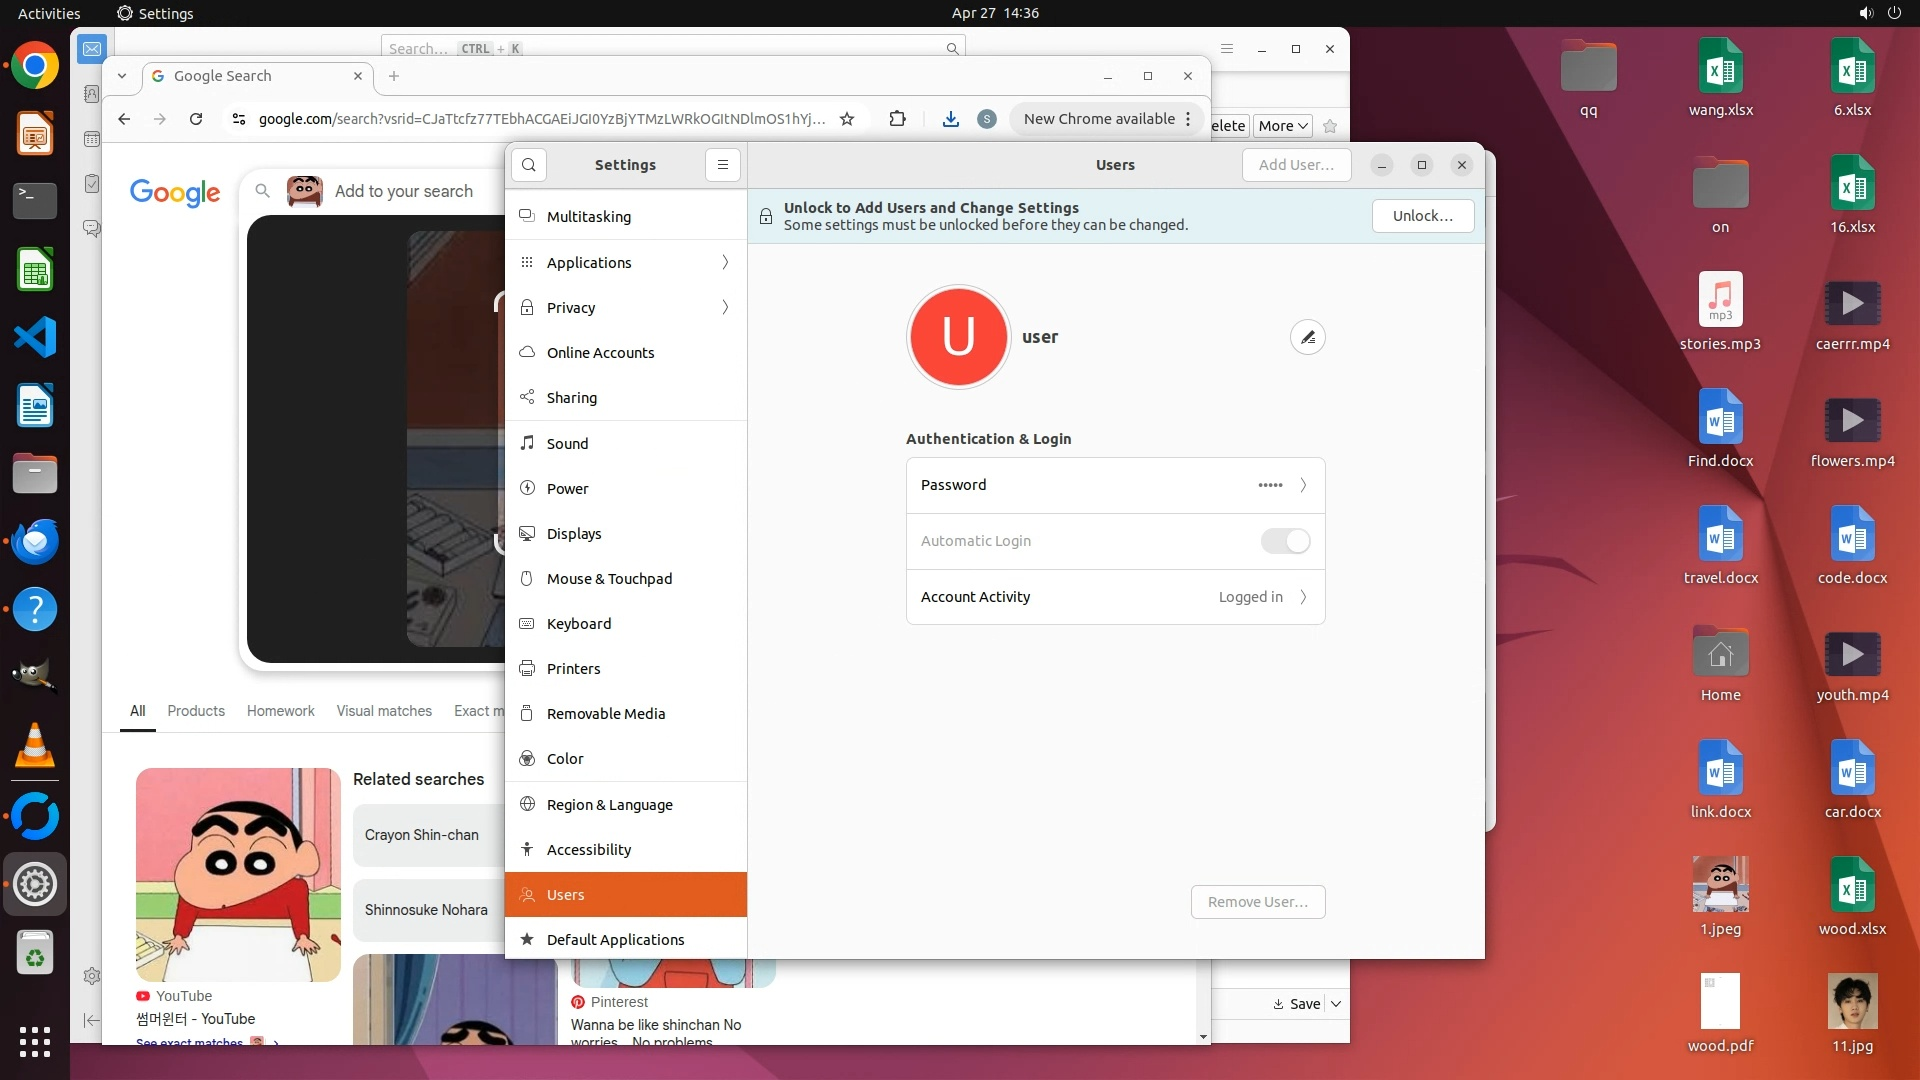
Task: Click the Chrome extensions puzzle icon
Action: 897,119
